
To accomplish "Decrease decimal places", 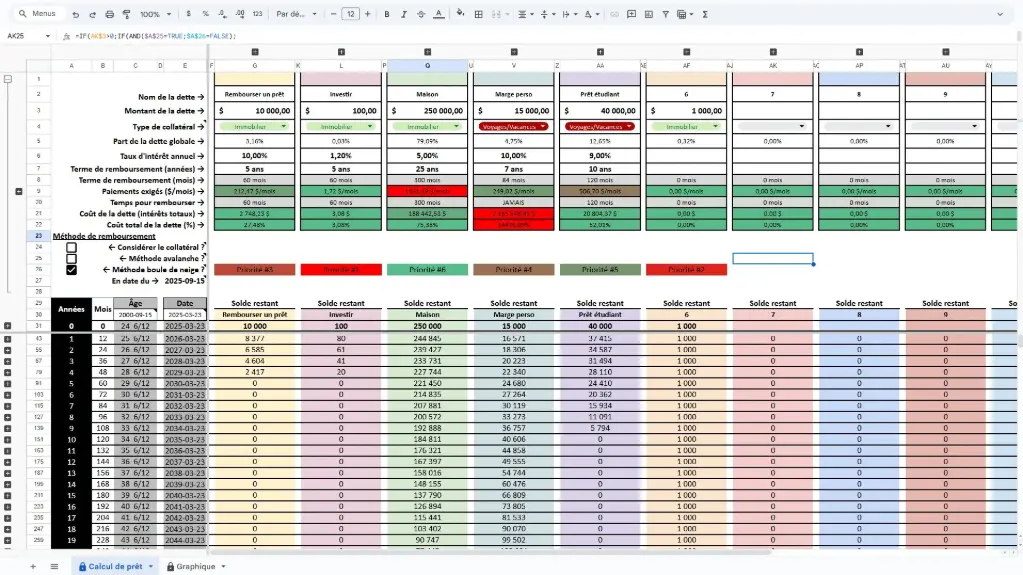I will coord(222,14).
